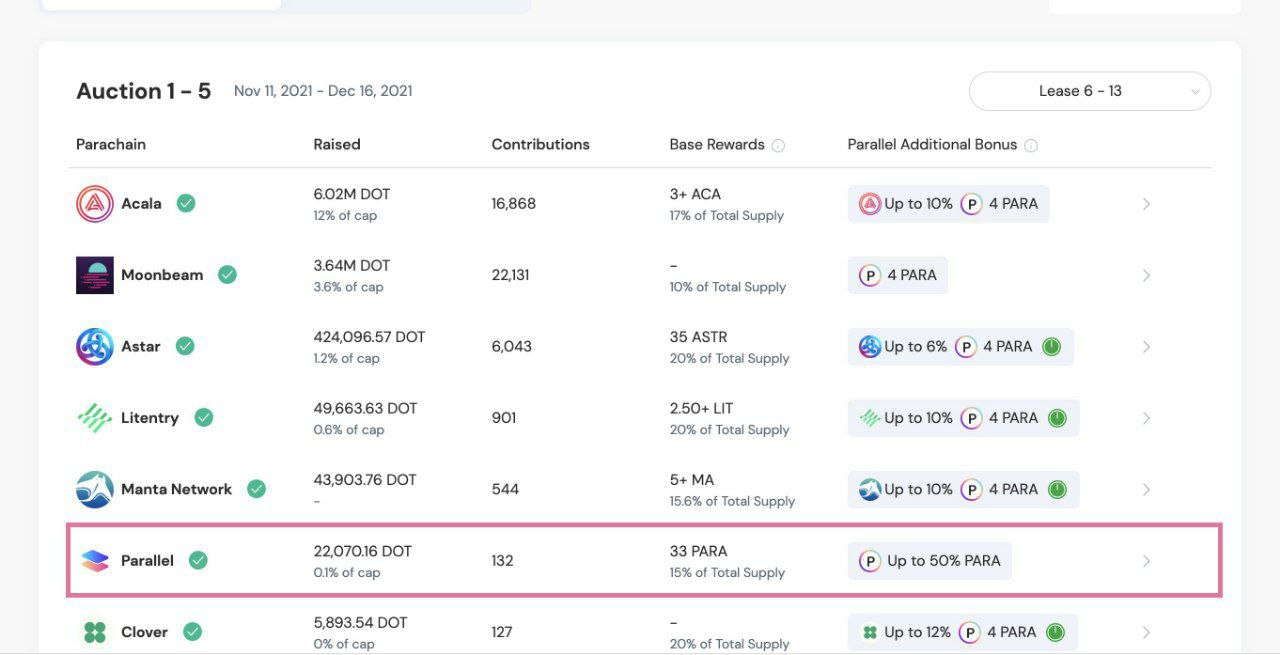This screenshot has height=655, width=1280.
Task: Click the '5,893.54 DOT' raised value
Action: 360,622
